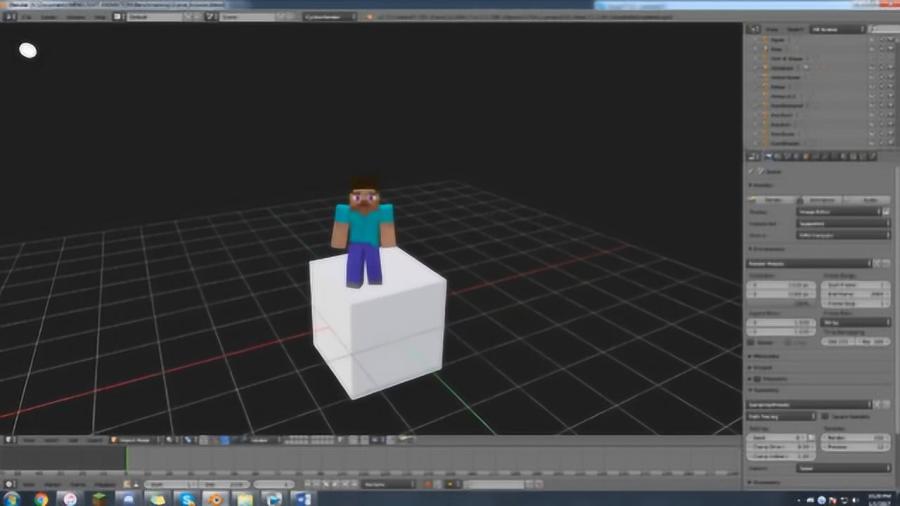
Task: Expand the Metadata panel
Action: pyautogui.click(x=765, y=356)
